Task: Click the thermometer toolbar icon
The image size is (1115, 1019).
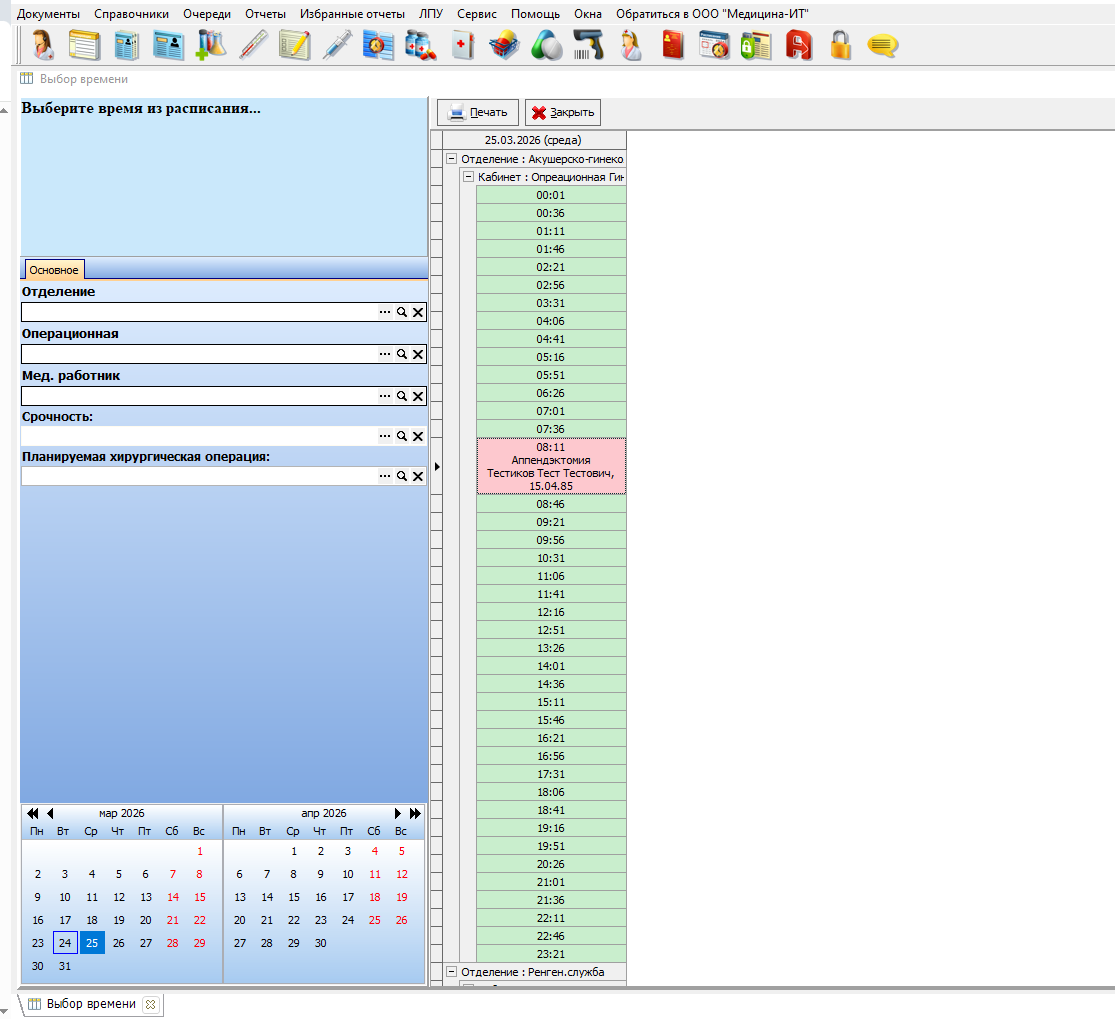Action: pos(254,46)
